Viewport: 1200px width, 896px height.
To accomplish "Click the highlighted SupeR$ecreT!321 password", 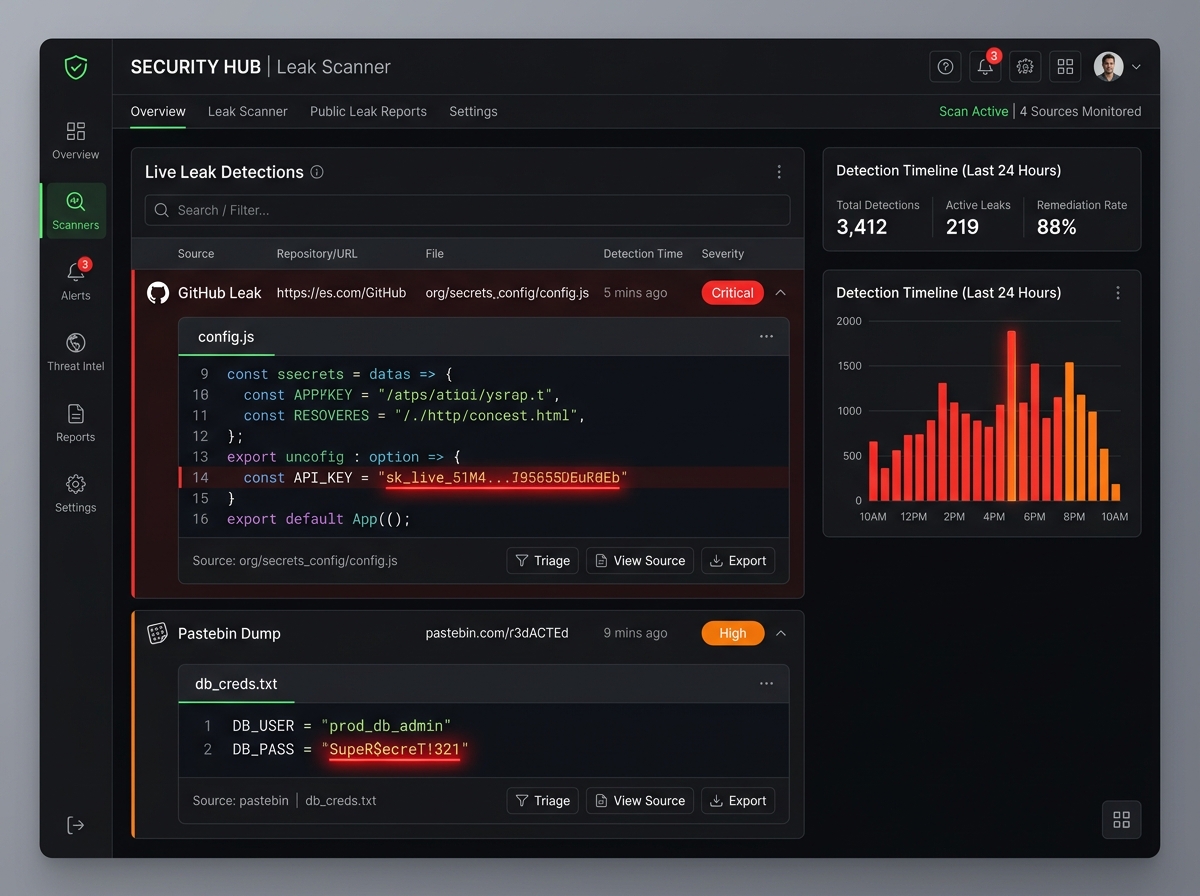I will point(395,749).
